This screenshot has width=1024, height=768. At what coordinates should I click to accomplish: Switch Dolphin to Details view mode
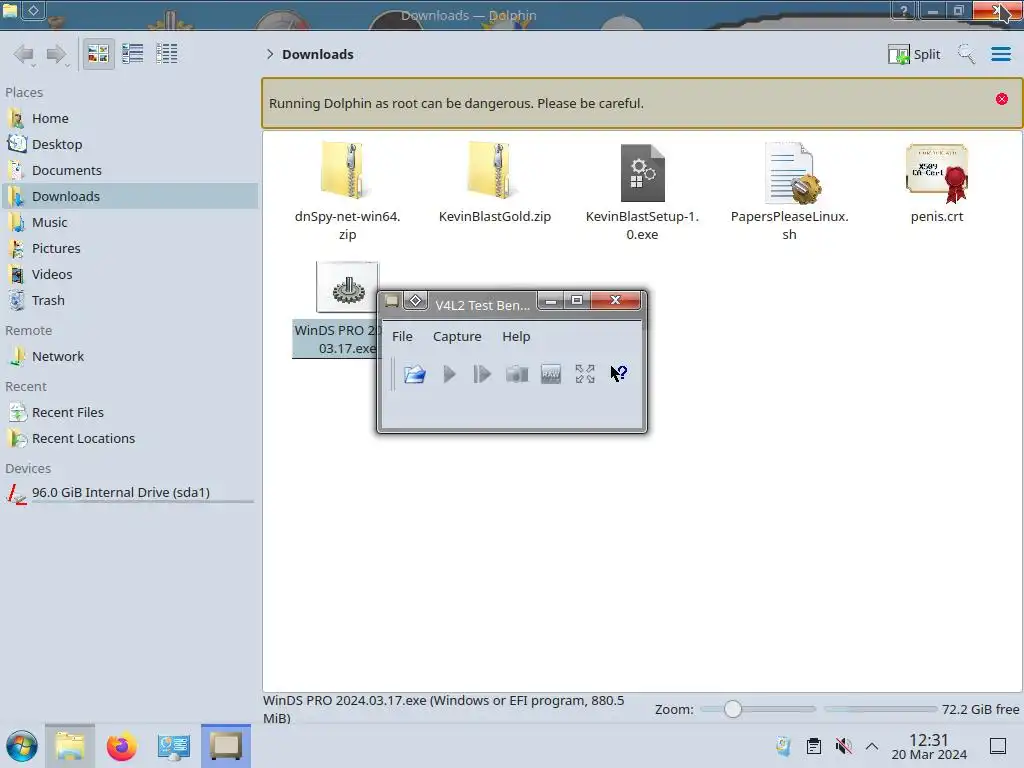click(167, 54)
